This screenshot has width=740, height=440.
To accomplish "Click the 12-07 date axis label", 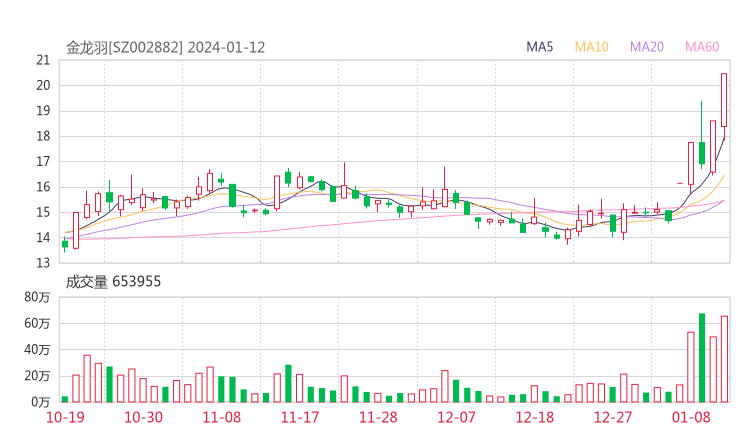I will coord(456,417).
